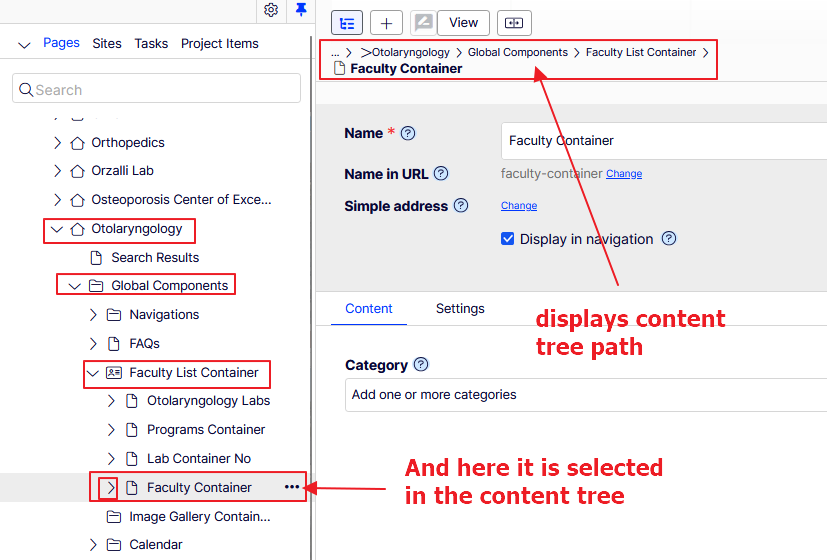Click the View button in toolbar
The width and height of the screenshot is (827, 560).
(463, 23)
